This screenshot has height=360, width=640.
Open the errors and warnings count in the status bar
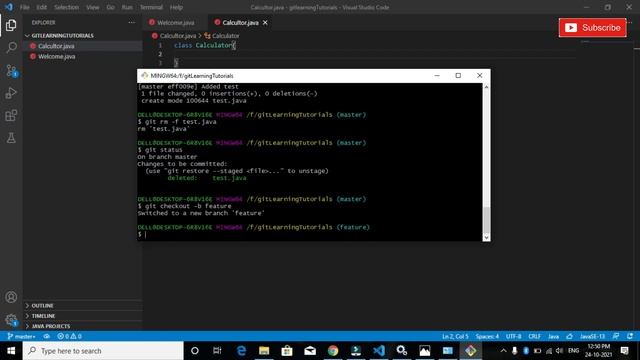[69, 336]
